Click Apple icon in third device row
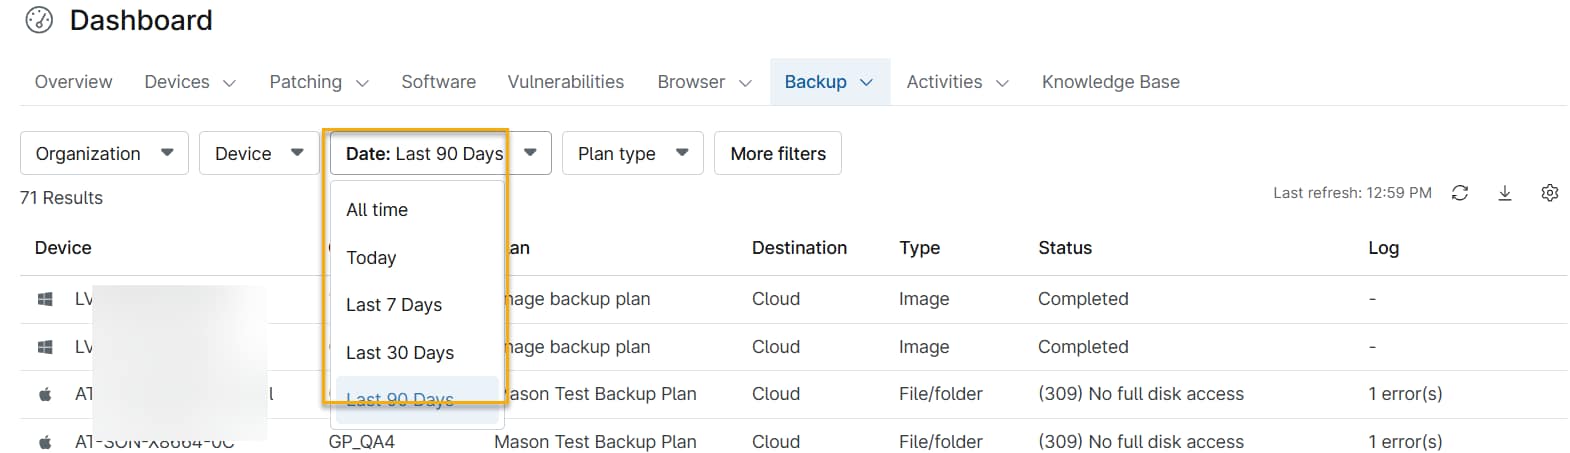The height and width of the screenshot is (453, 1570). [45, 394]
